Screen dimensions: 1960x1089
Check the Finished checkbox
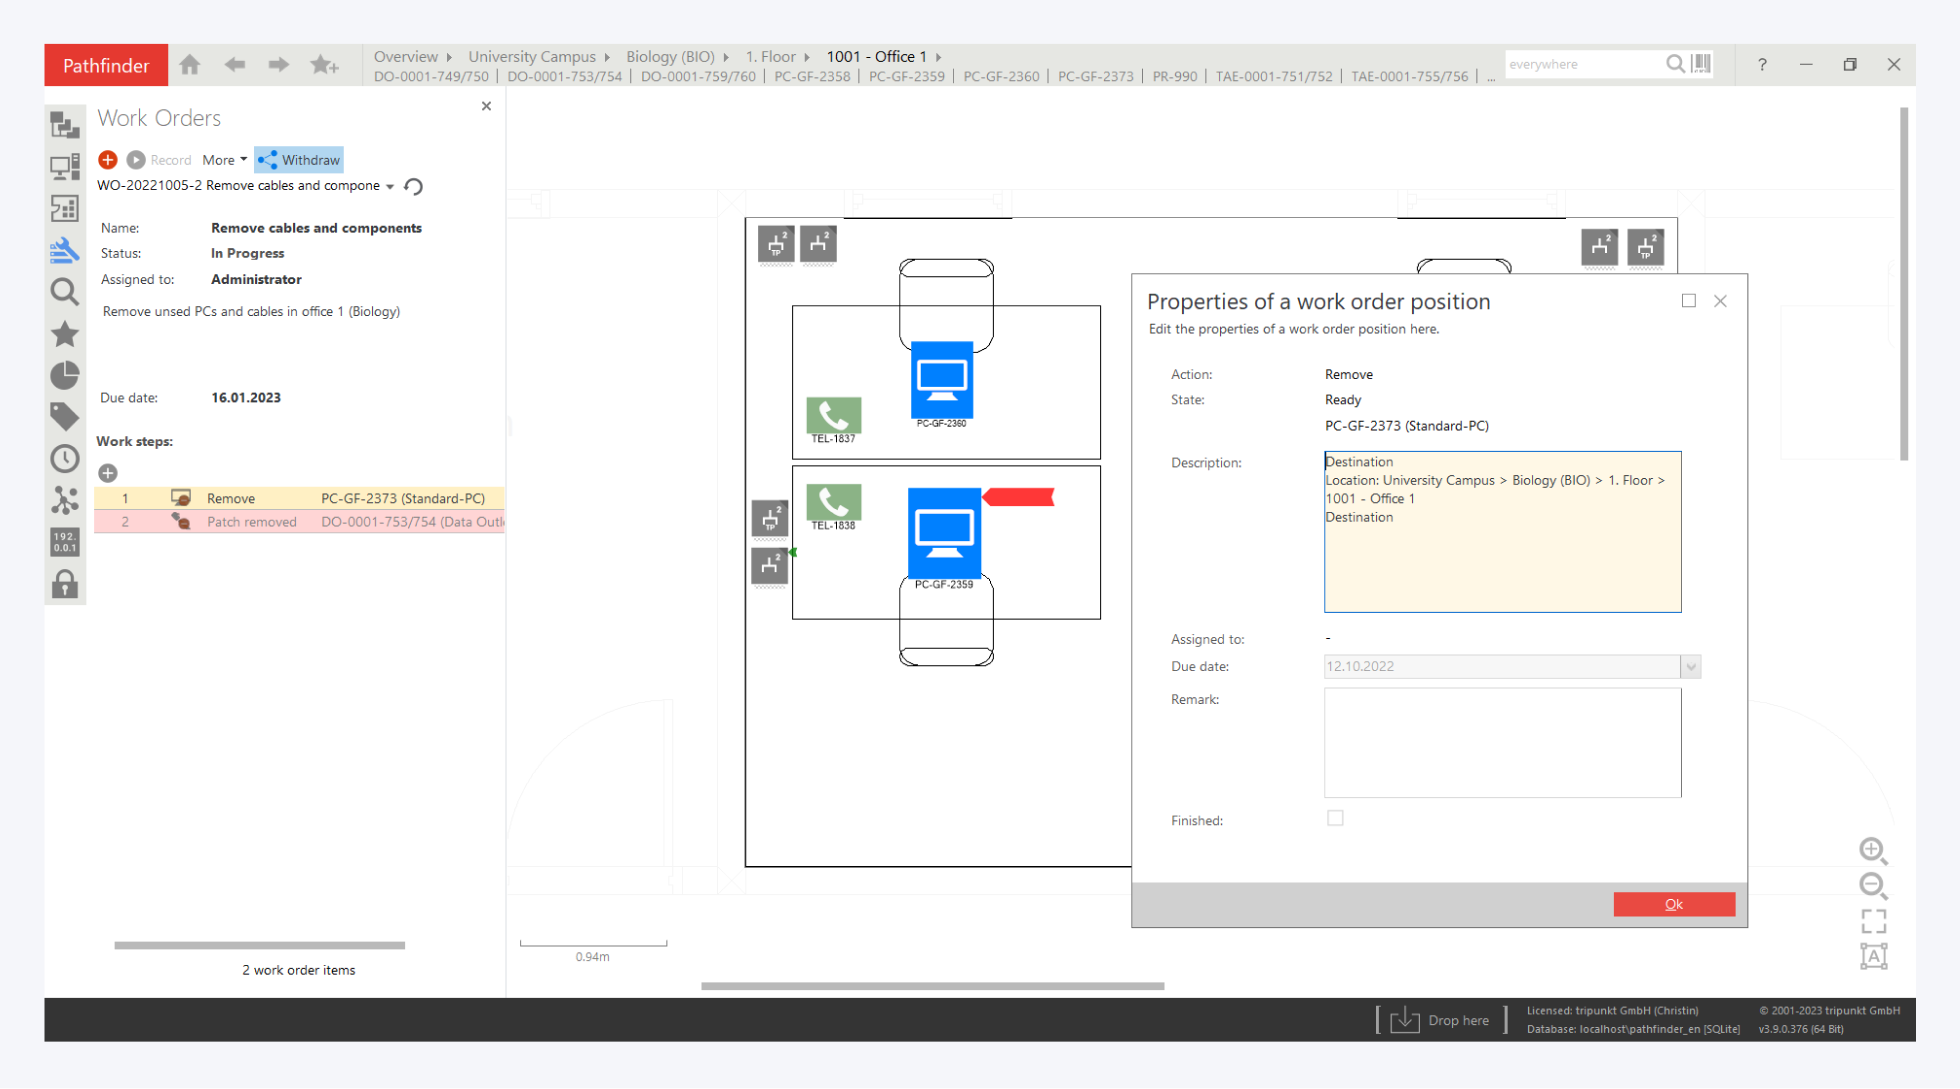point(1335,818)
